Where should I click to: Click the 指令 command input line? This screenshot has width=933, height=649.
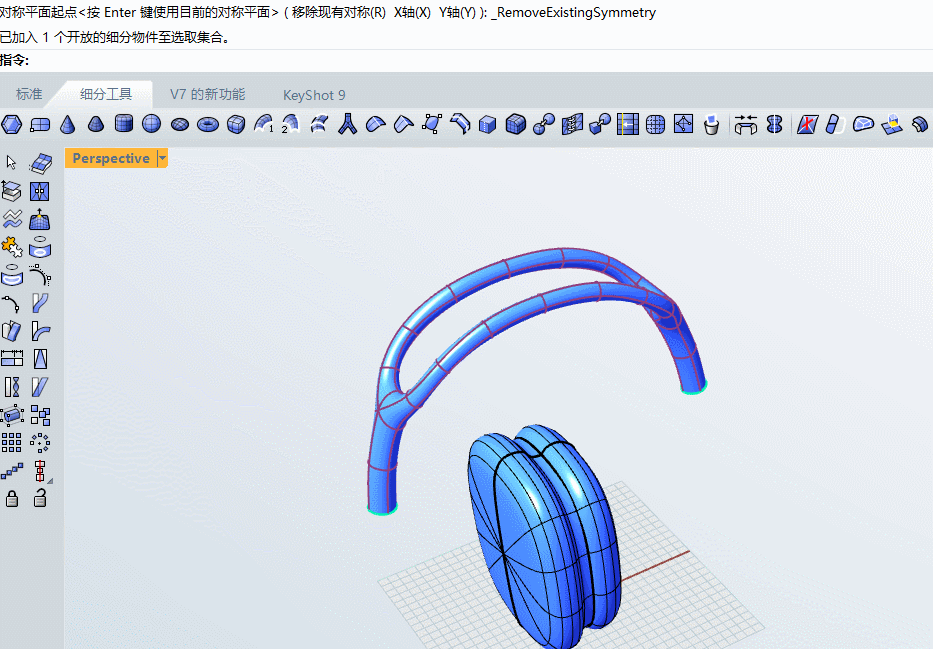click(466, 60)
